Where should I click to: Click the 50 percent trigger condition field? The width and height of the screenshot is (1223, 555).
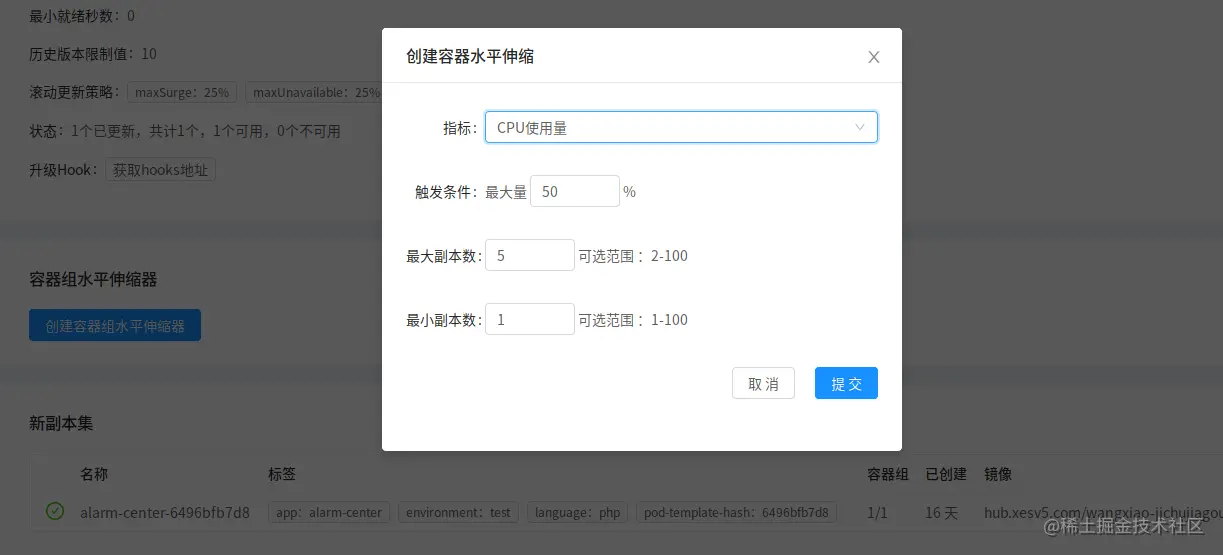coord(575,191)
